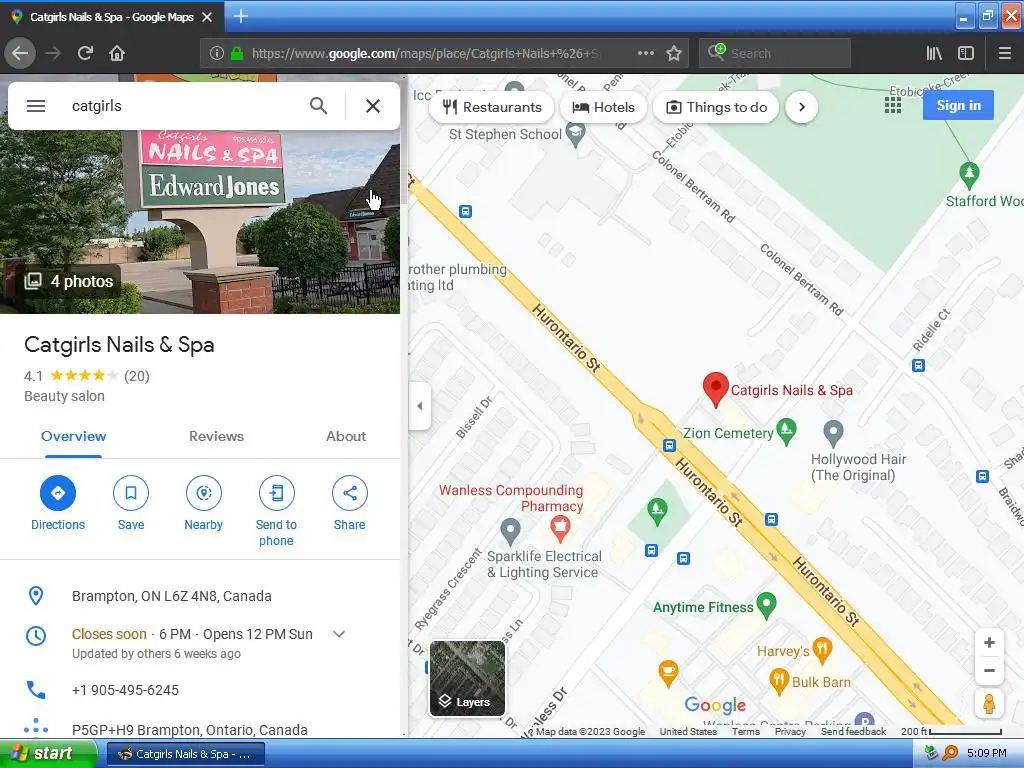The image size is (1024, 768).
Task: Click Send feedback link
Action: (x=853, y=731)
